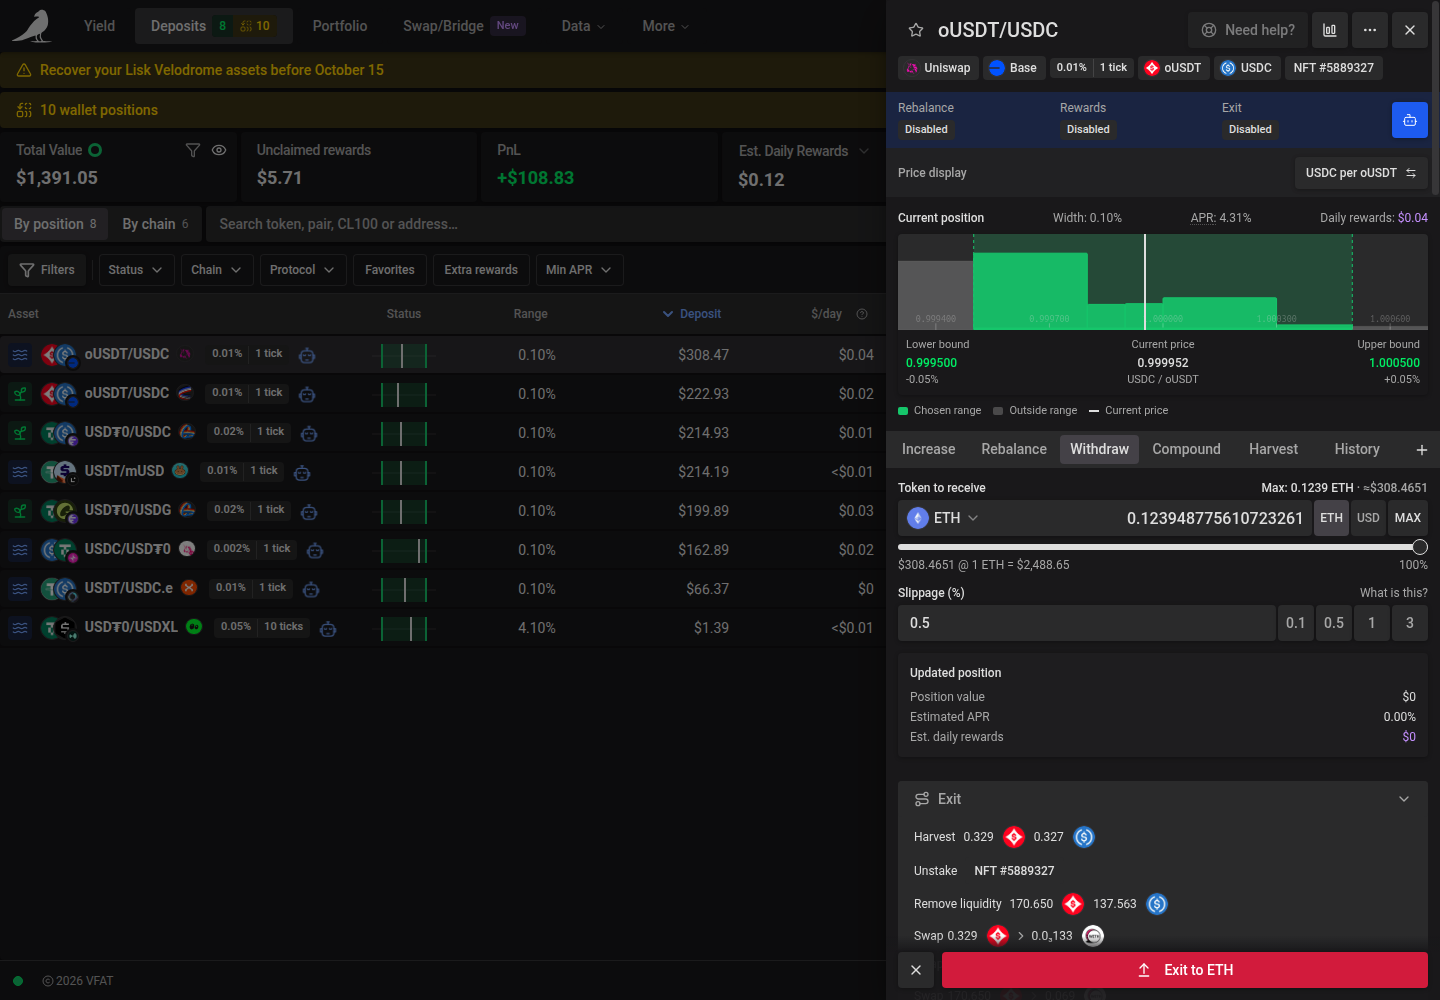Click the MAX amount button

coord(1408,518)
